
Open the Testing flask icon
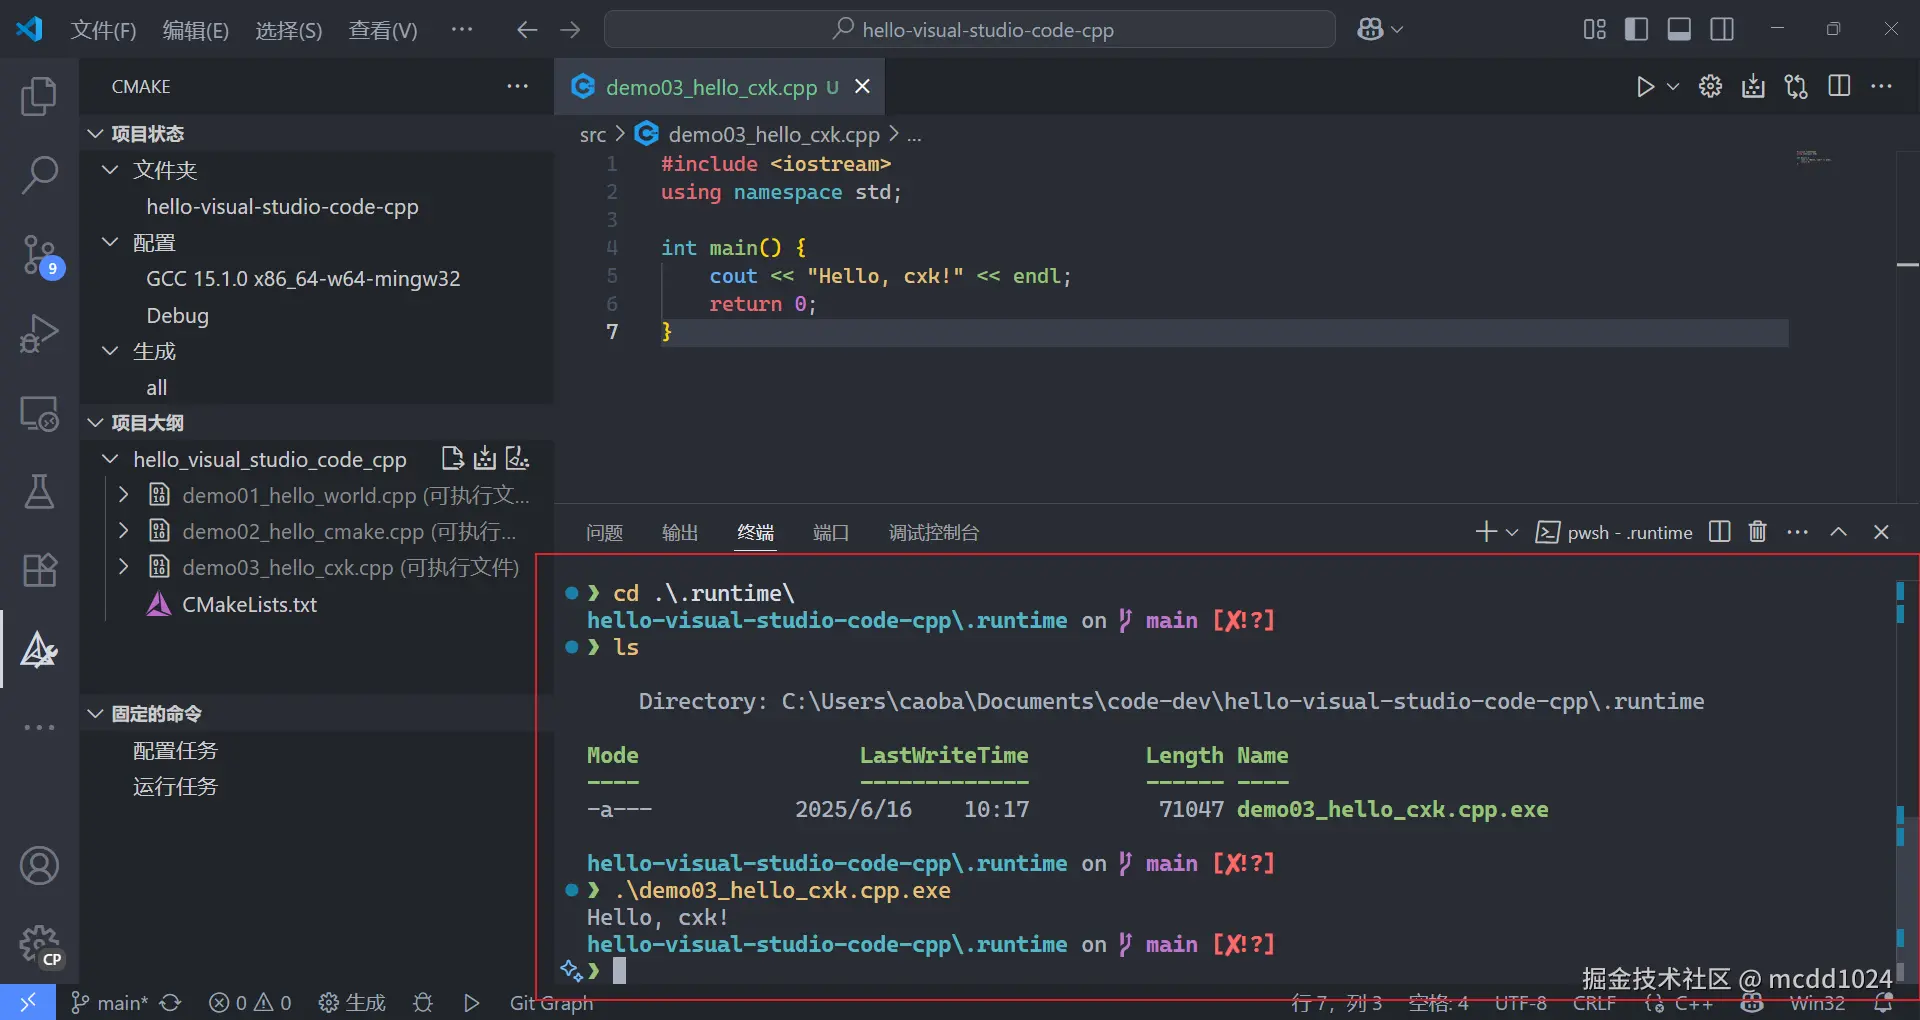[x=39, y=491]
